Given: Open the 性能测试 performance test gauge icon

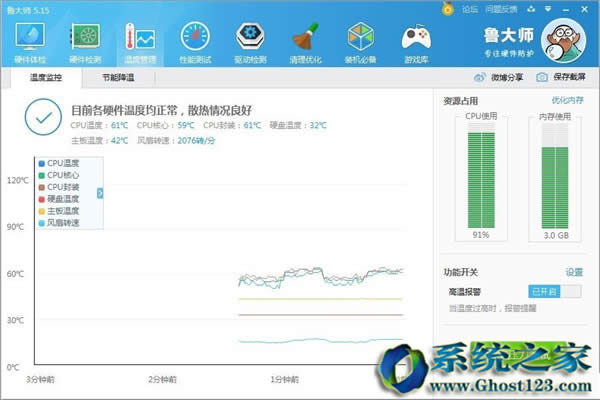Looking at the screenshot, I should point(195,40).
